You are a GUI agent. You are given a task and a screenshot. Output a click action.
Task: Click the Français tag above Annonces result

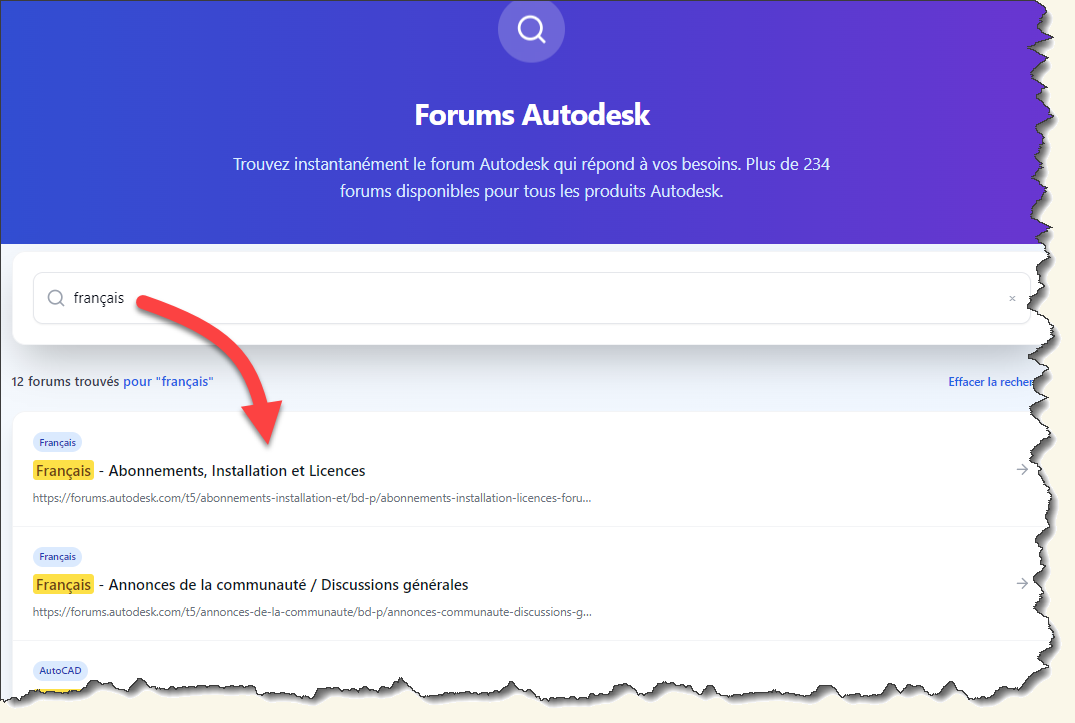[58, 556]
